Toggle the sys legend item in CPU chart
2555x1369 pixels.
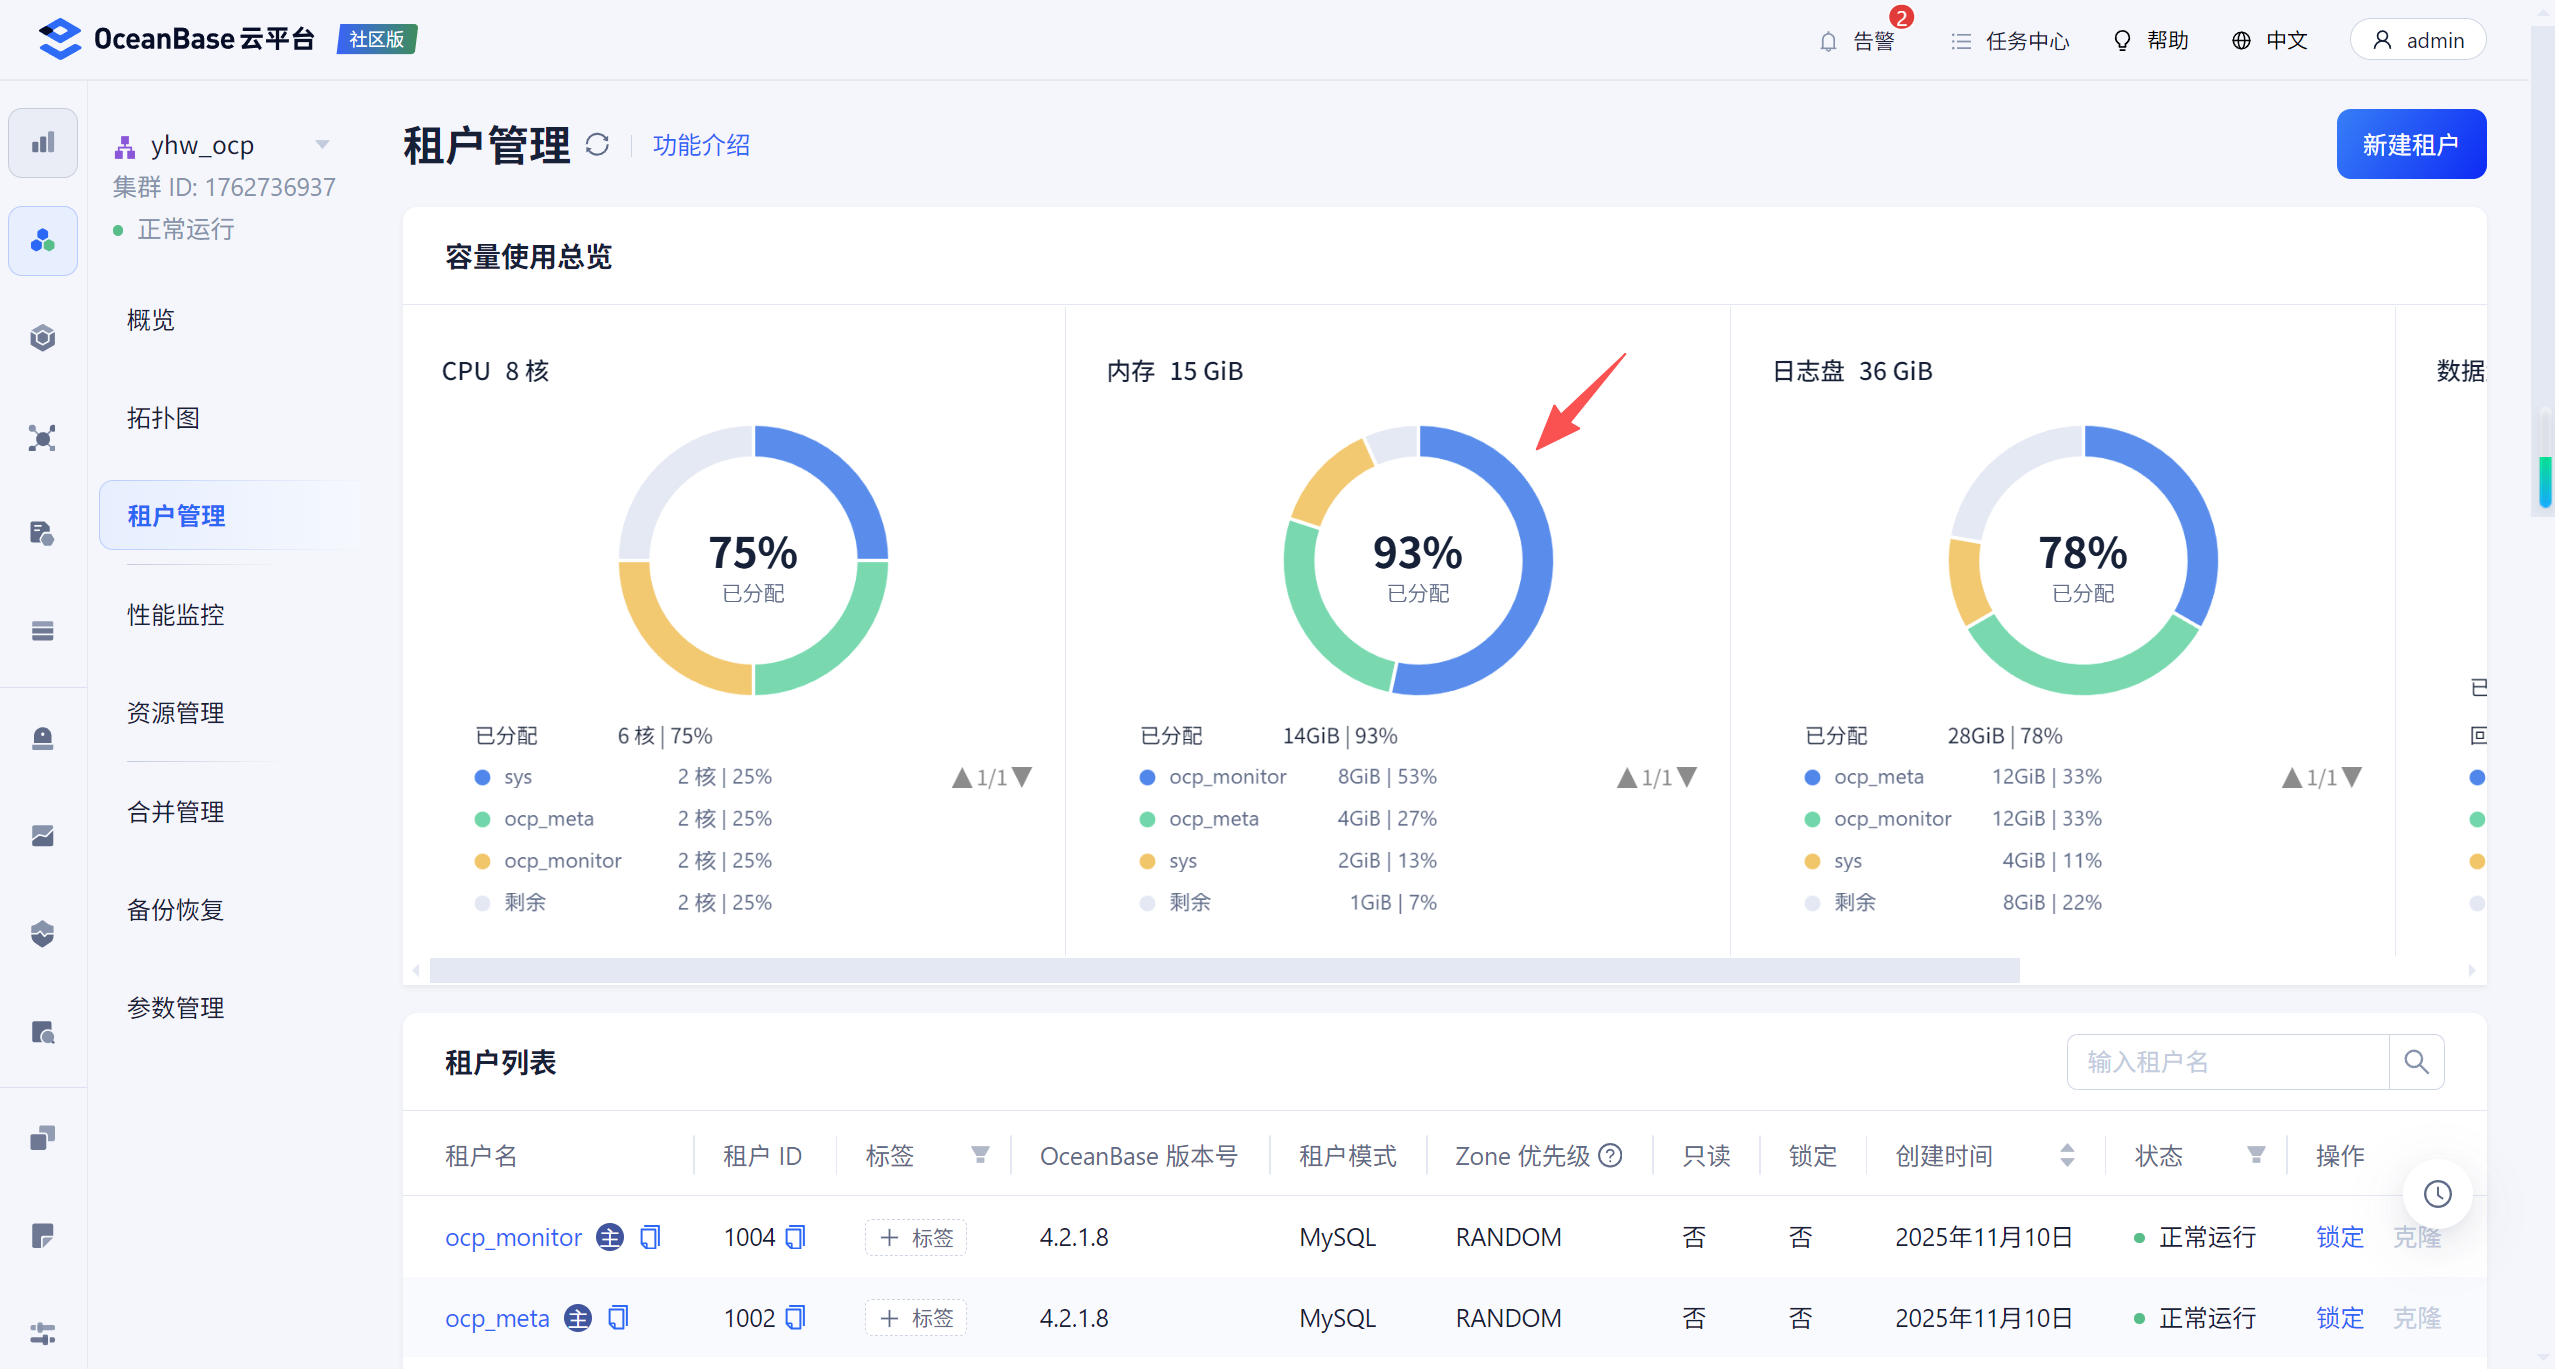517,777
